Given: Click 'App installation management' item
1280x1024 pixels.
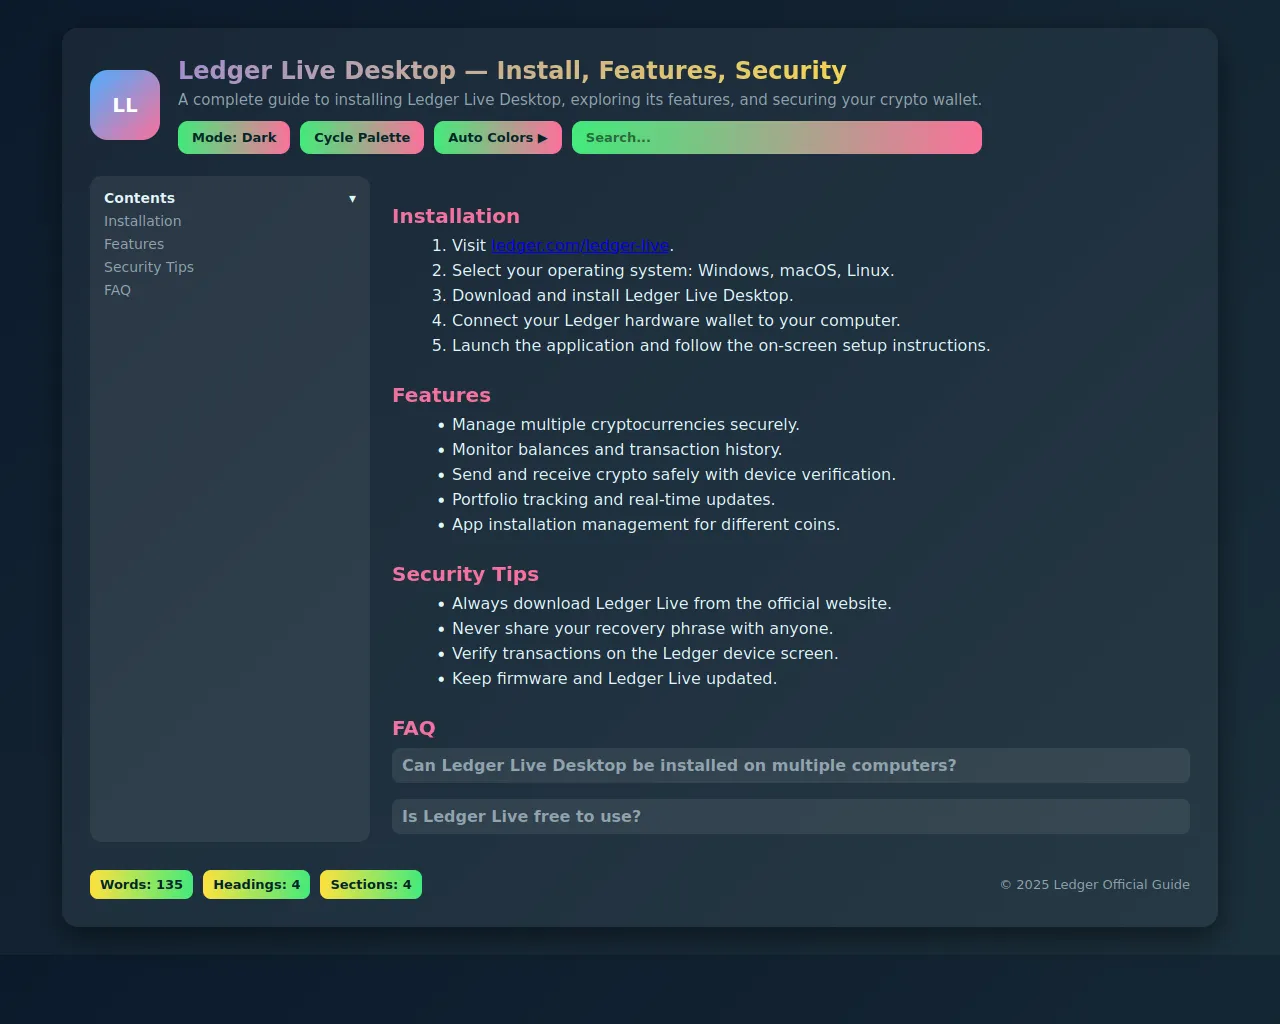Looking at the screenshot, I should point(646,525).
